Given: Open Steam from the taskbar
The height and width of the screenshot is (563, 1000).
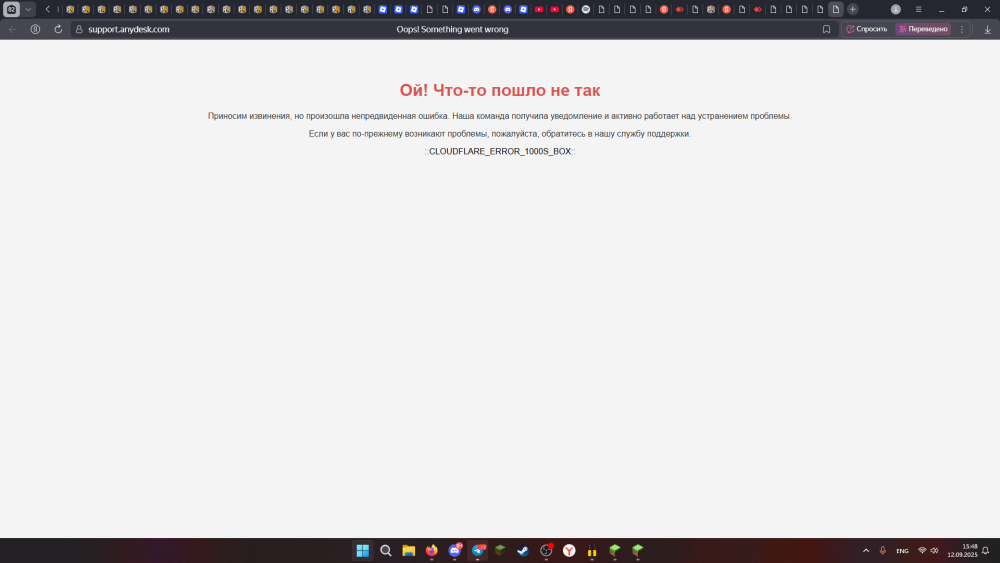Looking at the screenshot, I should pos(523,551).
